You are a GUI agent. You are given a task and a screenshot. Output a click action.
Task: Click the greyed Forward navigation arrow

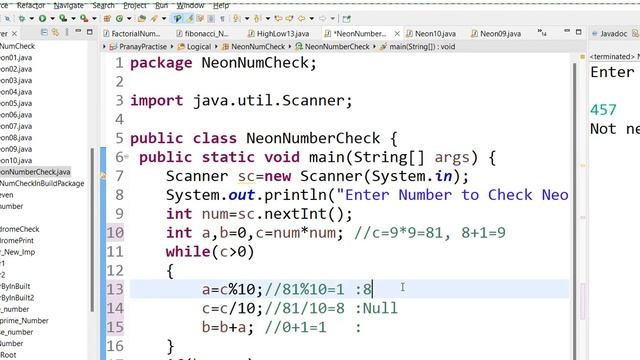pyautogui.click(x=322, y=18)
